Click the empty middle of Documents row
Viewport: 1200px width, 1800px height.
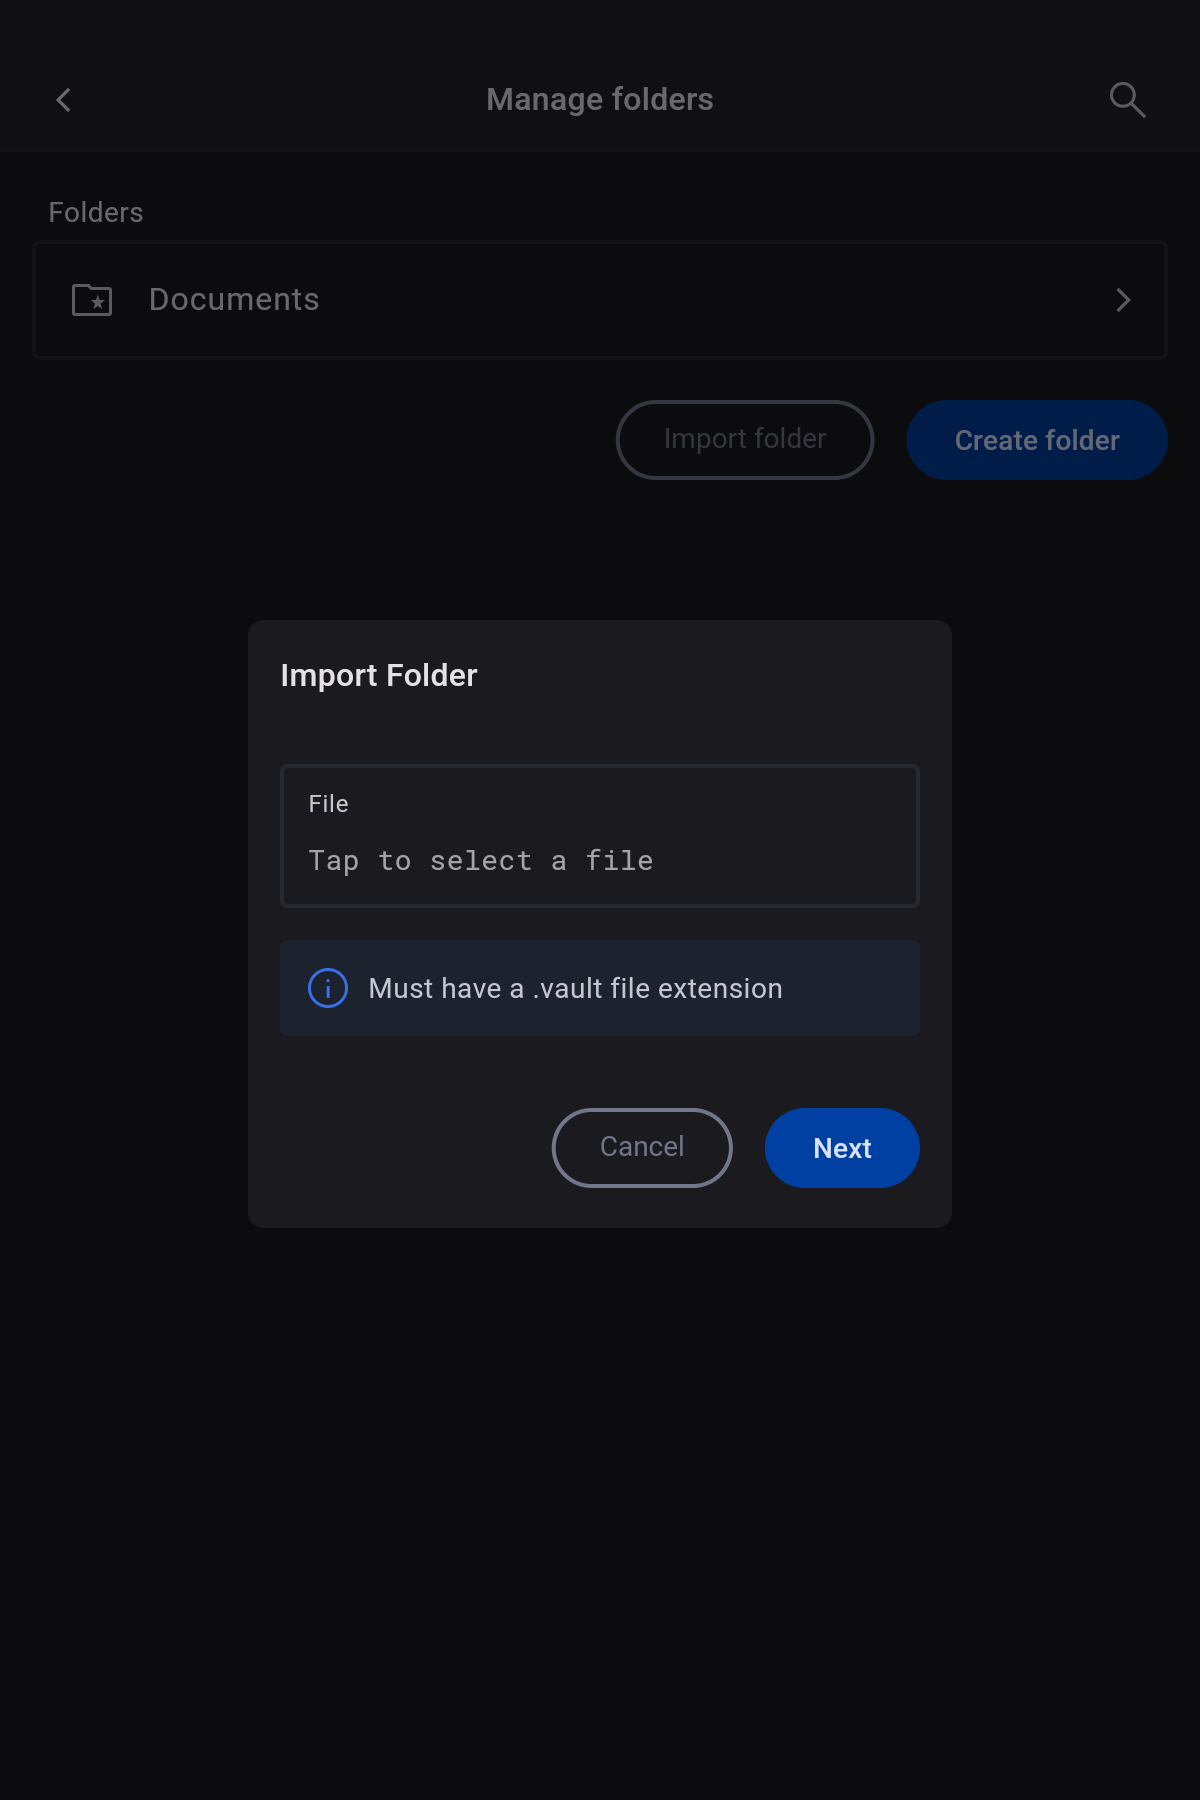tap(700, 300)
